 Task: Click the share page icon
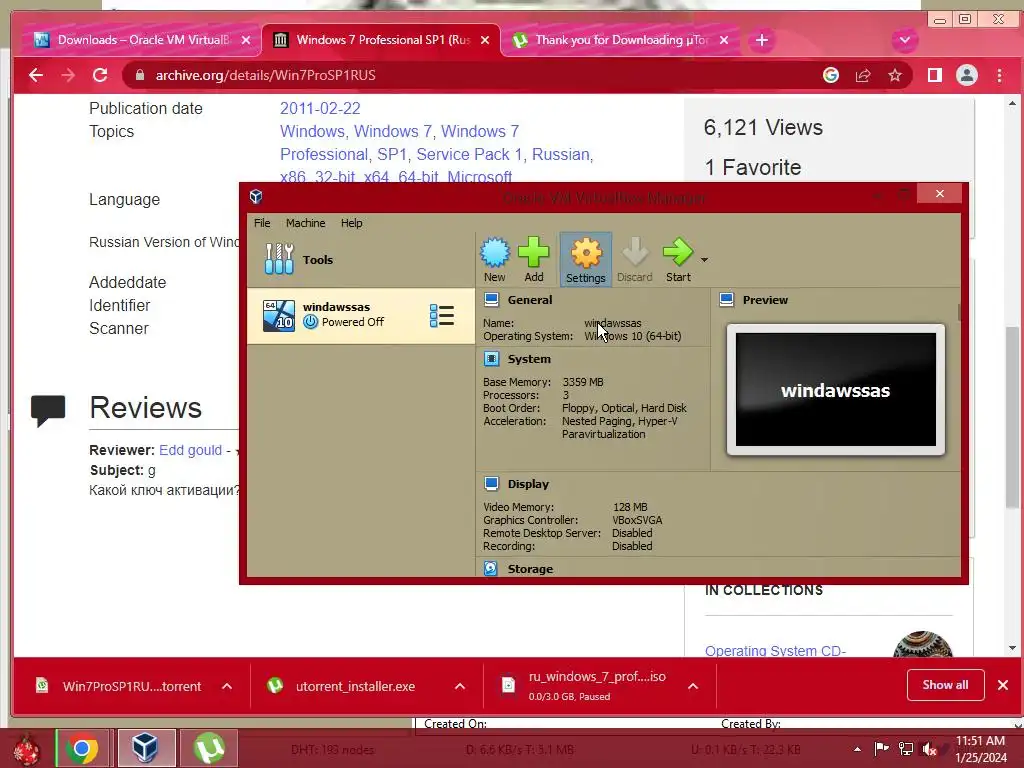[x=863, y=75]
